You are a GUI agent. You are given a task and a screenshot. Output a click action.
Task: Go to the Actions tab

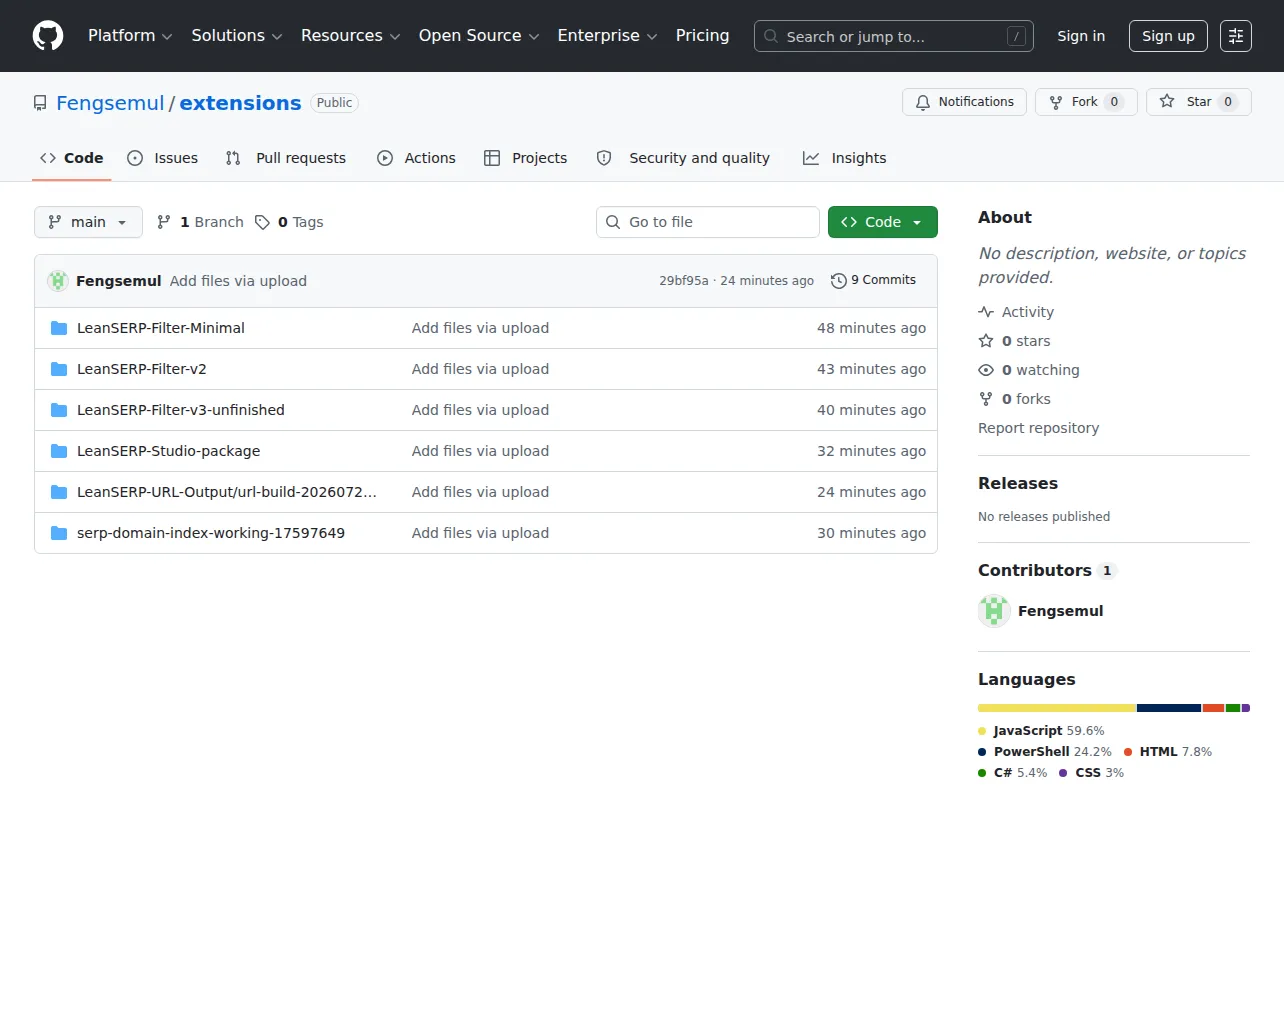(416, 158)
